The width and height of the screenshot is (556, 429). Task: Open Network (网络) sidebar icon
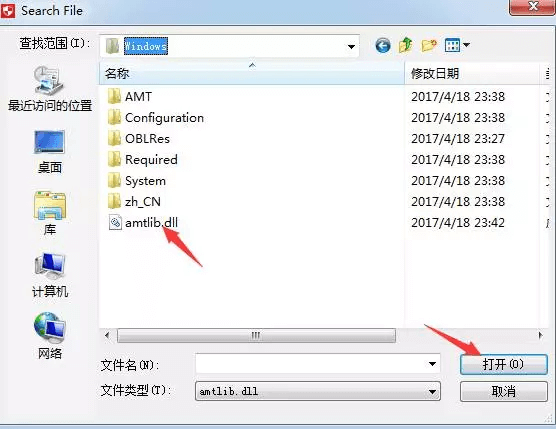(50, 336)
